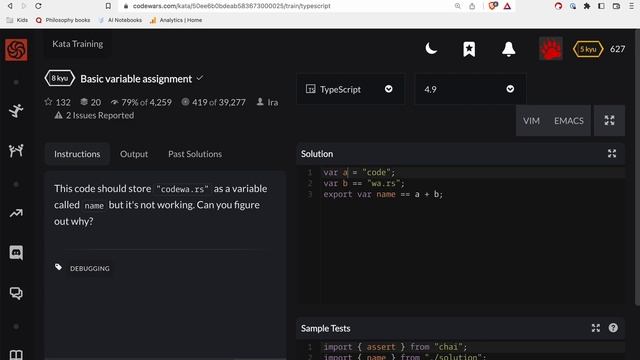Switch to the Past Solutions tab
Screen dimensions: 640x360
[195, 154]
